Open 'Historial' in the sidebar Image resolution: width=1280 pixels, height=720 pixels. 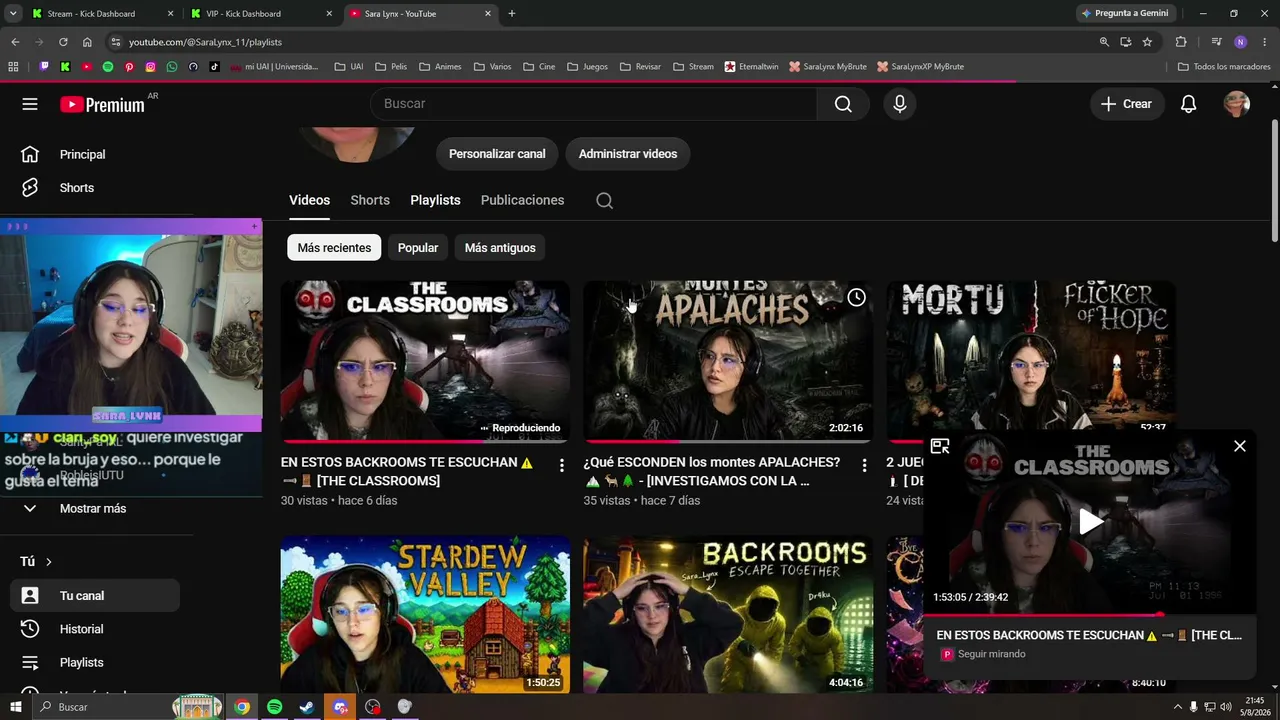pos(95,629)
